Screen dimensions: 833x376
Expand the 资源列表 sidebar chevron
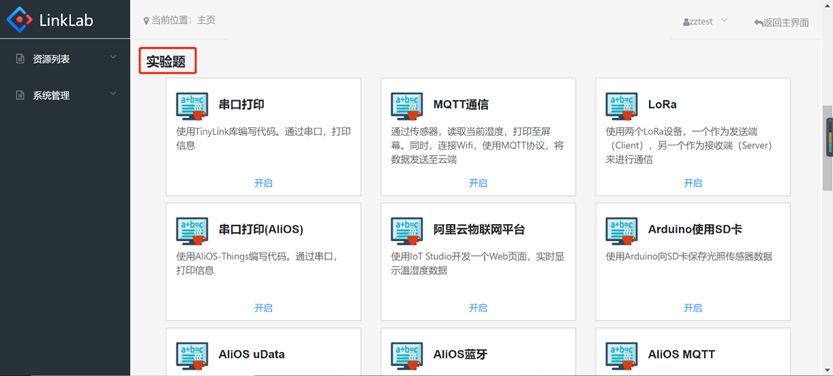(x=113, y=57)
